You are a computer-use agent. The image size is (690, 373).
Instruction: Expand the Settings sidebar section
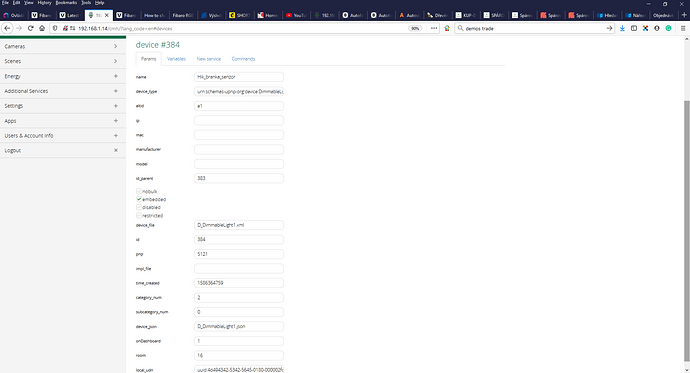pyautogui.click(x=63, y=106)
